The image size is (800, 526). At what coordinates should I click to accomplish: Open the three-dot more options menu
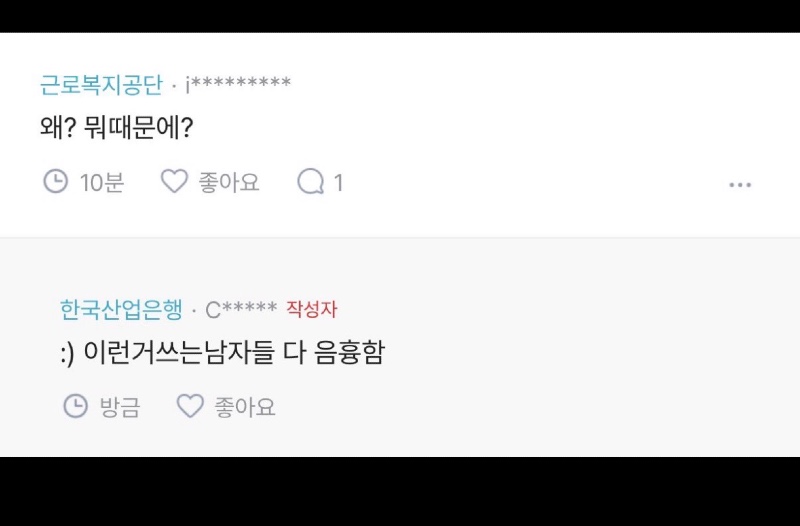(740, 184)
